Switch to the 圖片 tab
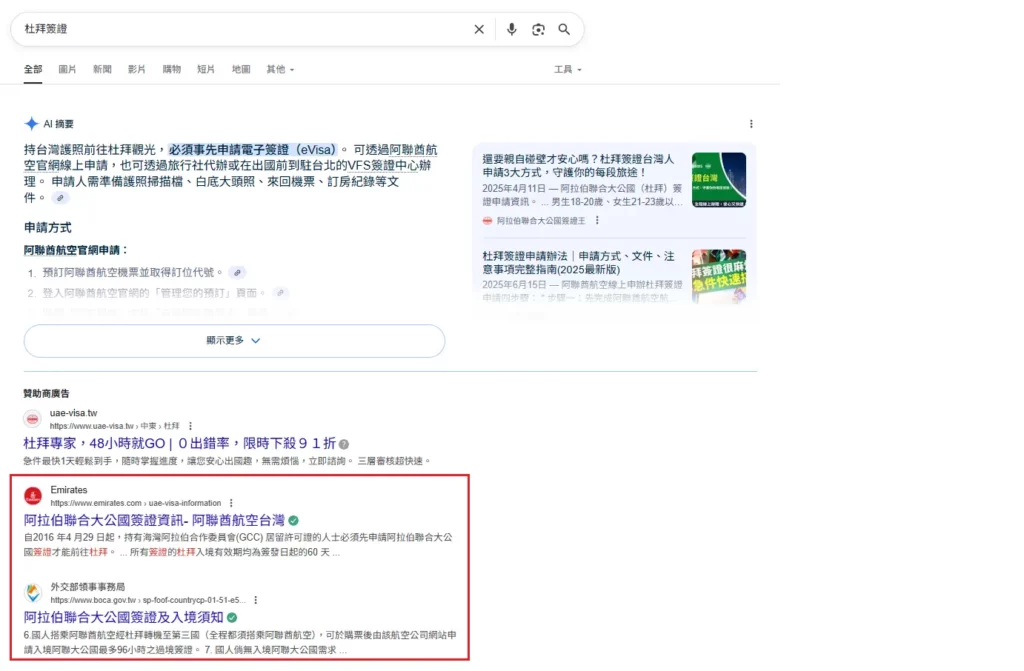 pos(67,69)
